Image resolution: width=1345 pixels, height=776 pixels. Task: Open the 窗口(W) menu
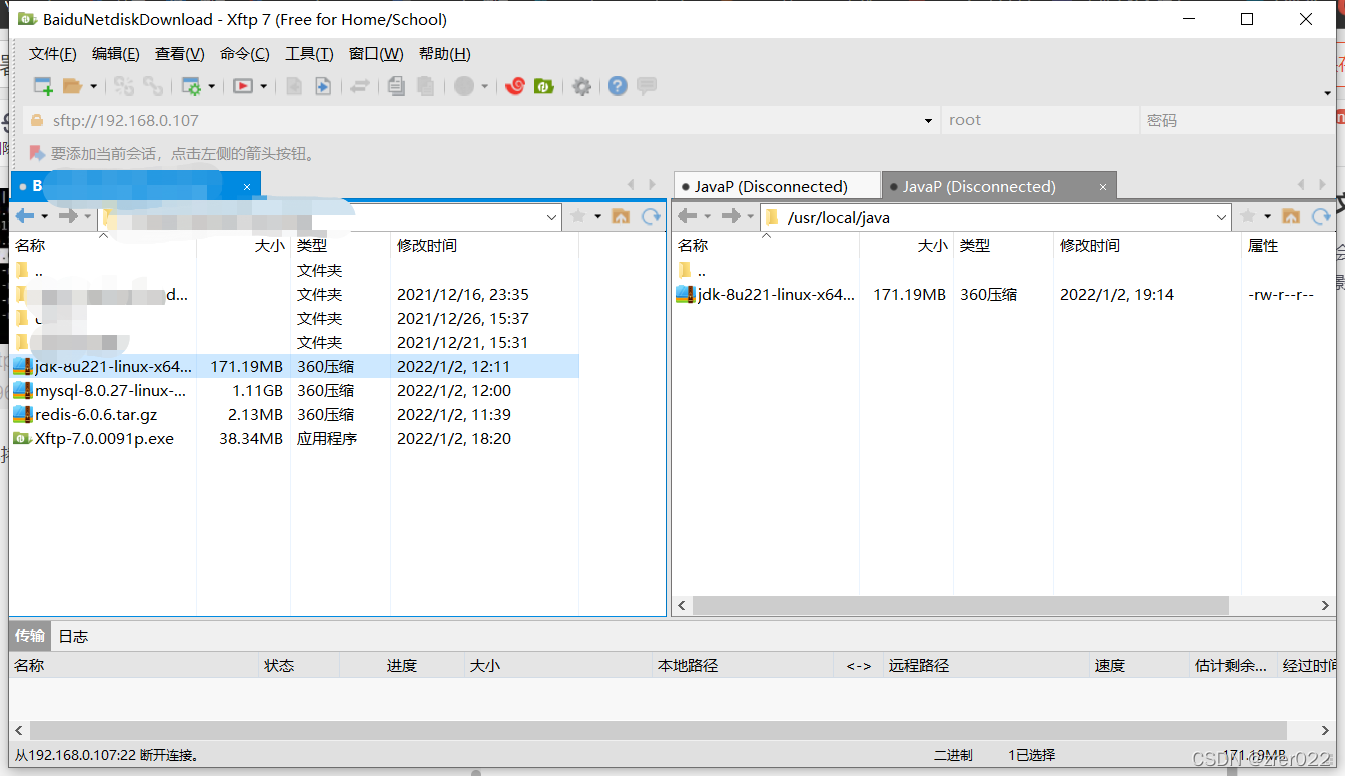coord(376,54)
